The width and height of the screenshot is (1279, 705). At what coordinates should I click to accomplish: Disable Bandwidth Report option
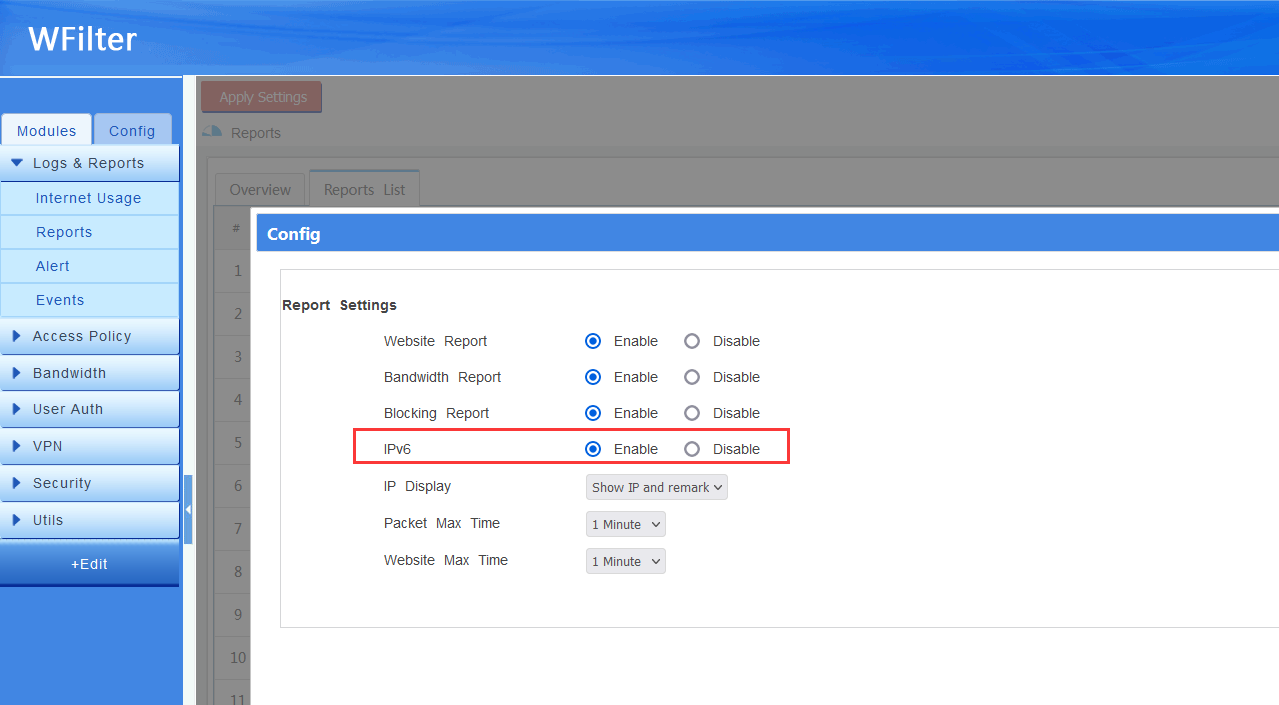pos(692,377)
